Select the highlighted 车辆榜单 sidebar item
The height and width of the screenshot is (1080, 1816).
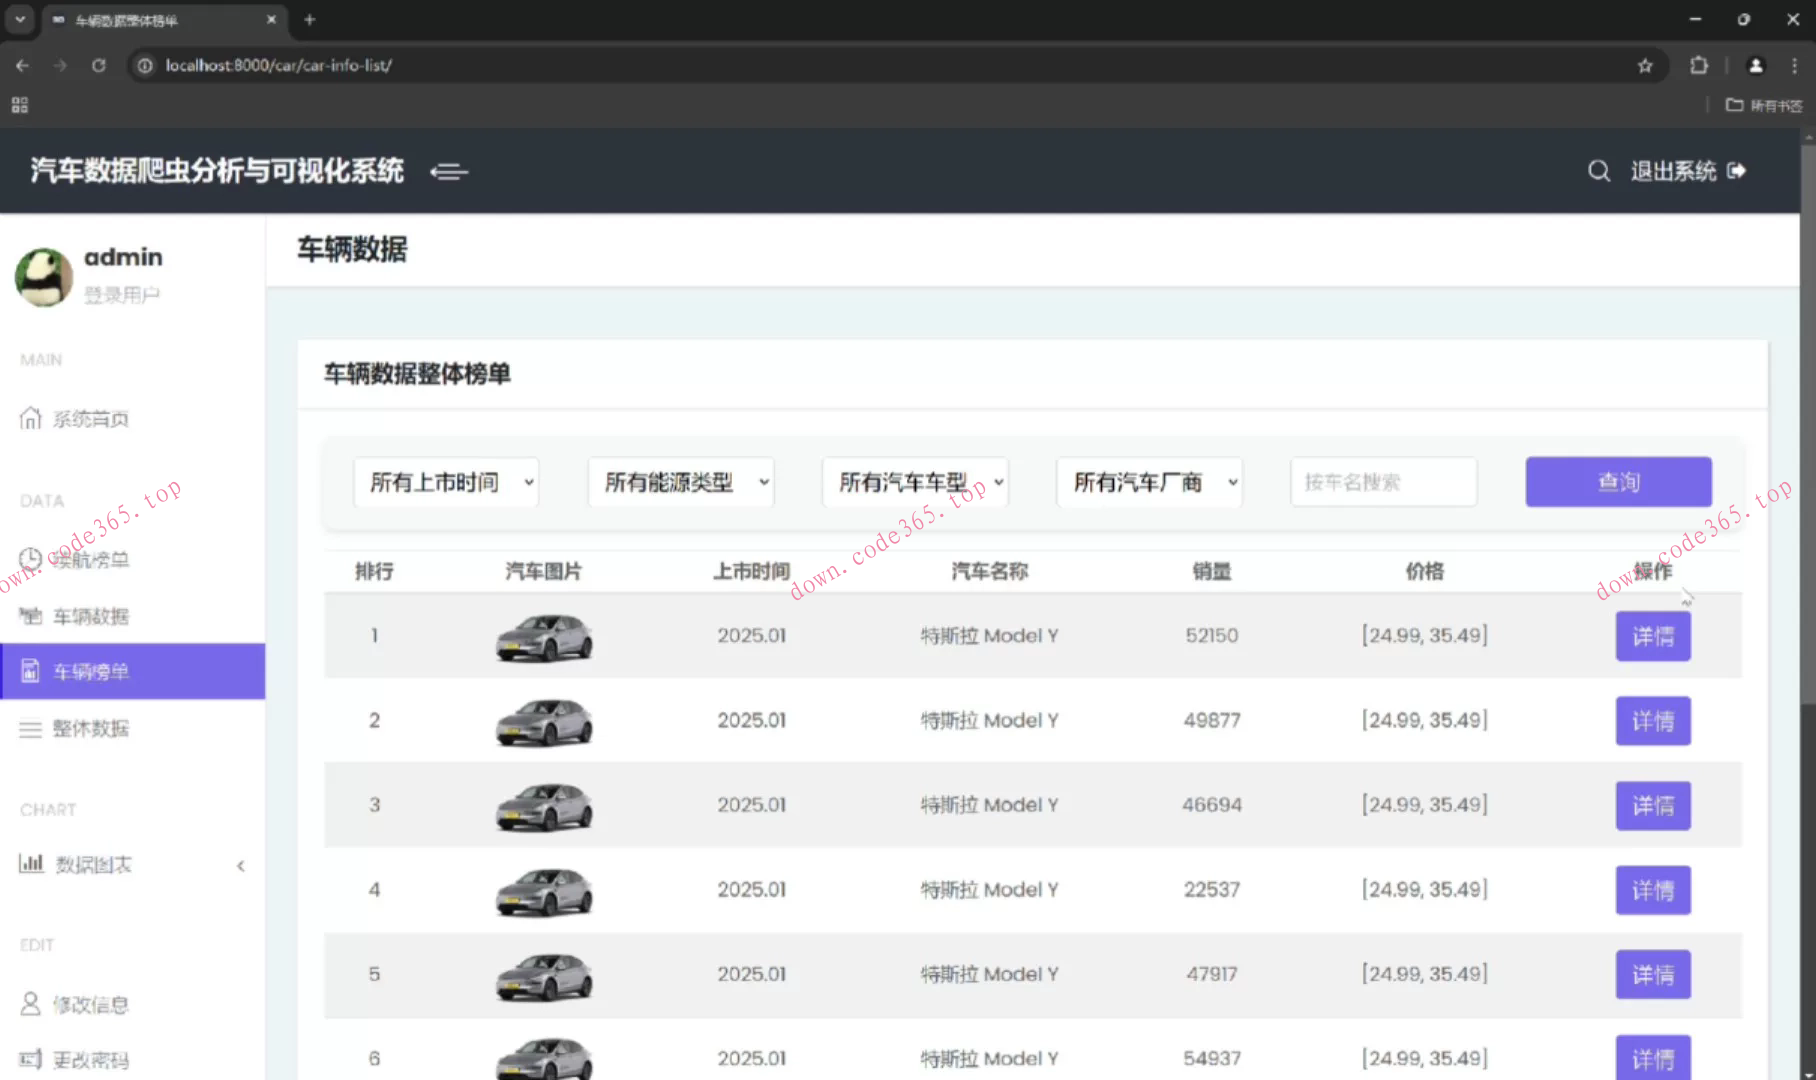click(132, 671)
